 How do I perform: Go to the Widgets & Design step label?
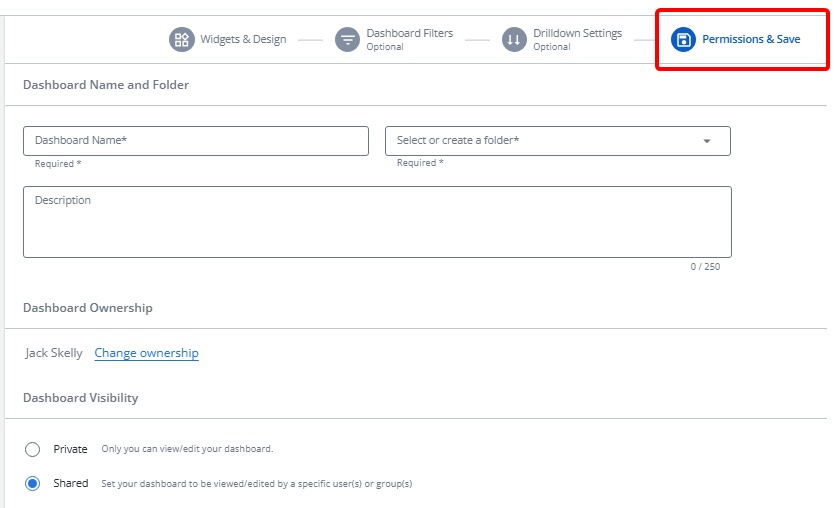(243, 40)
